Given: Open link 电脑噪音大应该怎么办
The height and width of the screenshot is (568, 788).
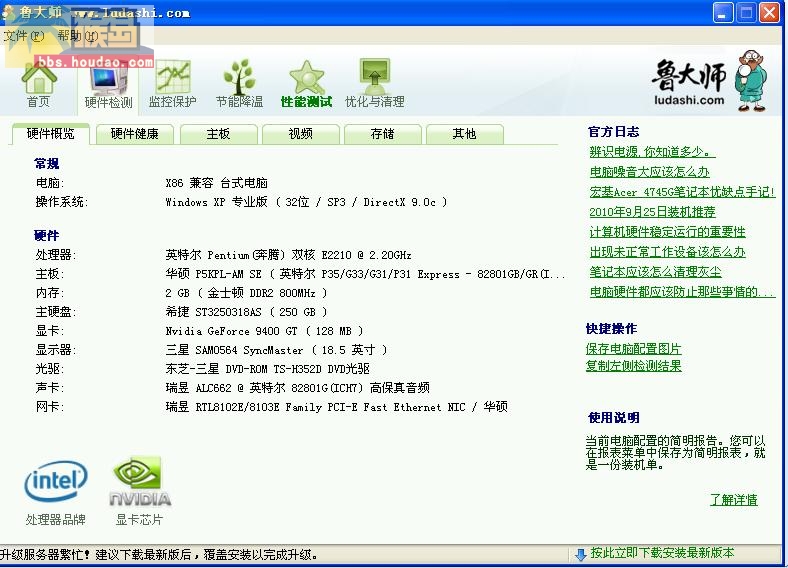Looking at the screenshot, I should 649,172.
